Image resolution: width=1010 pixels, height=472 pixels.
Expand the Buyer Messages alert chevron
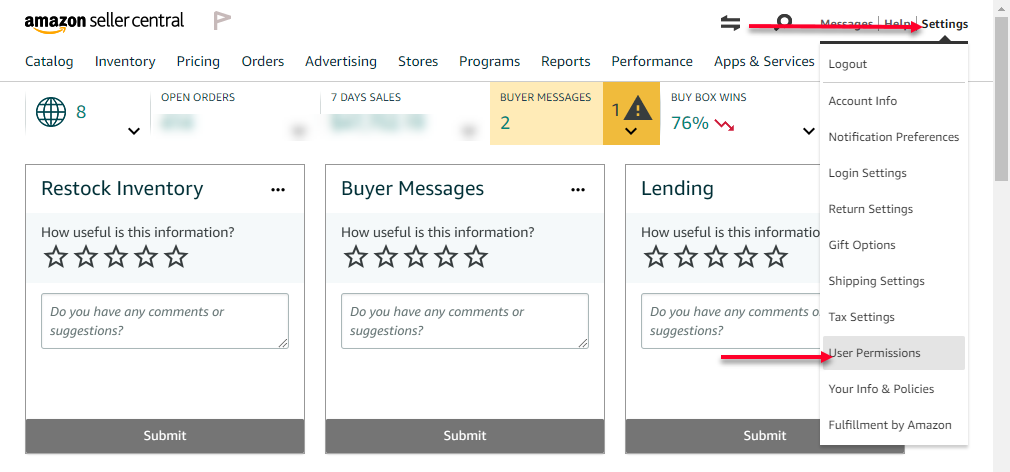pos(631,131)
